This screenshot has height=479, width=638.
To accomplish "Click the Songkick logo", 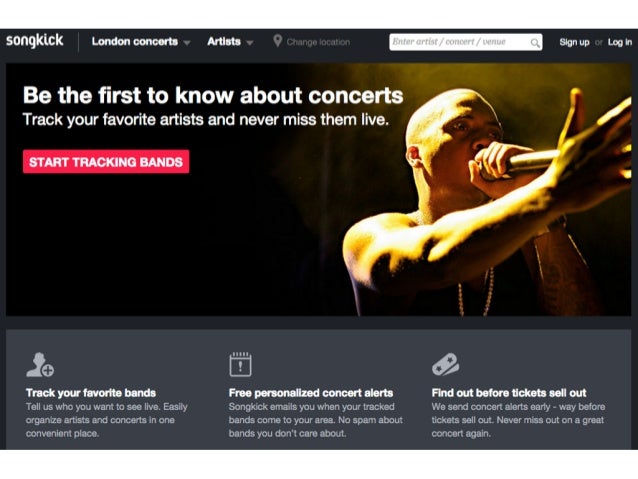I will pos(35,41).
